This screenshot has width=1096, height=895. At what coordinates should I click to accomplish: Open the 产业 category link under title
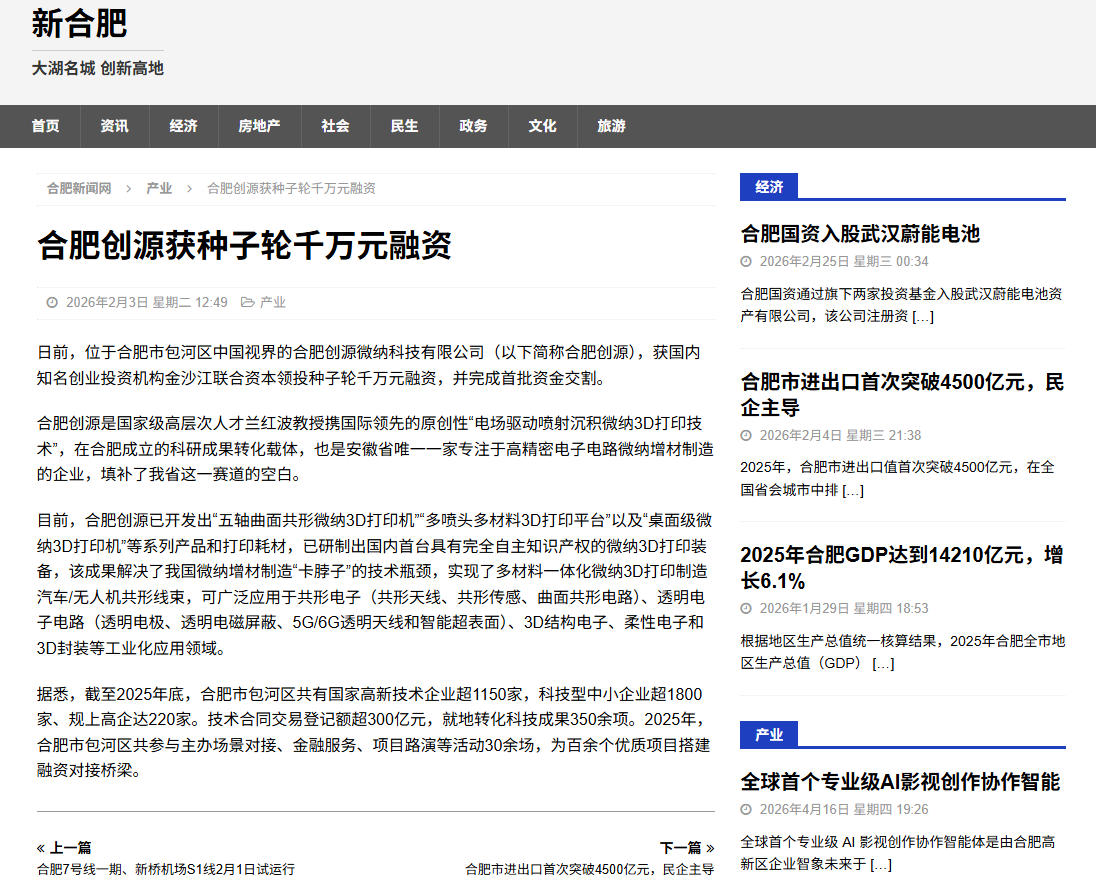(273, 302)
